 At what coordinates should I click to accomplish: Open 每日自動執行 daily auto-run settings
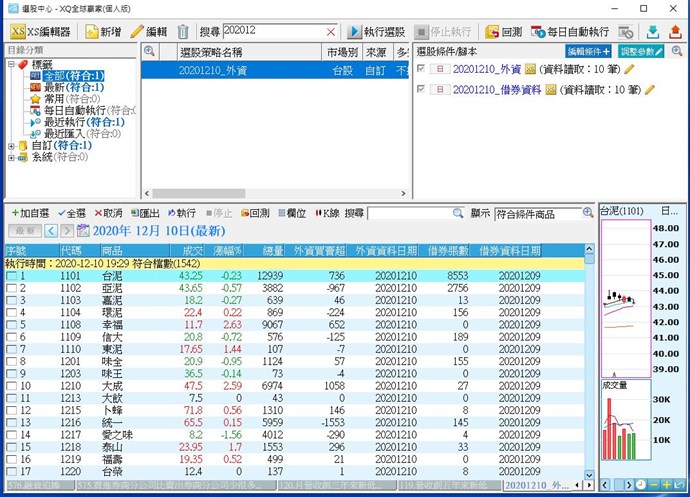pos(569,32)
